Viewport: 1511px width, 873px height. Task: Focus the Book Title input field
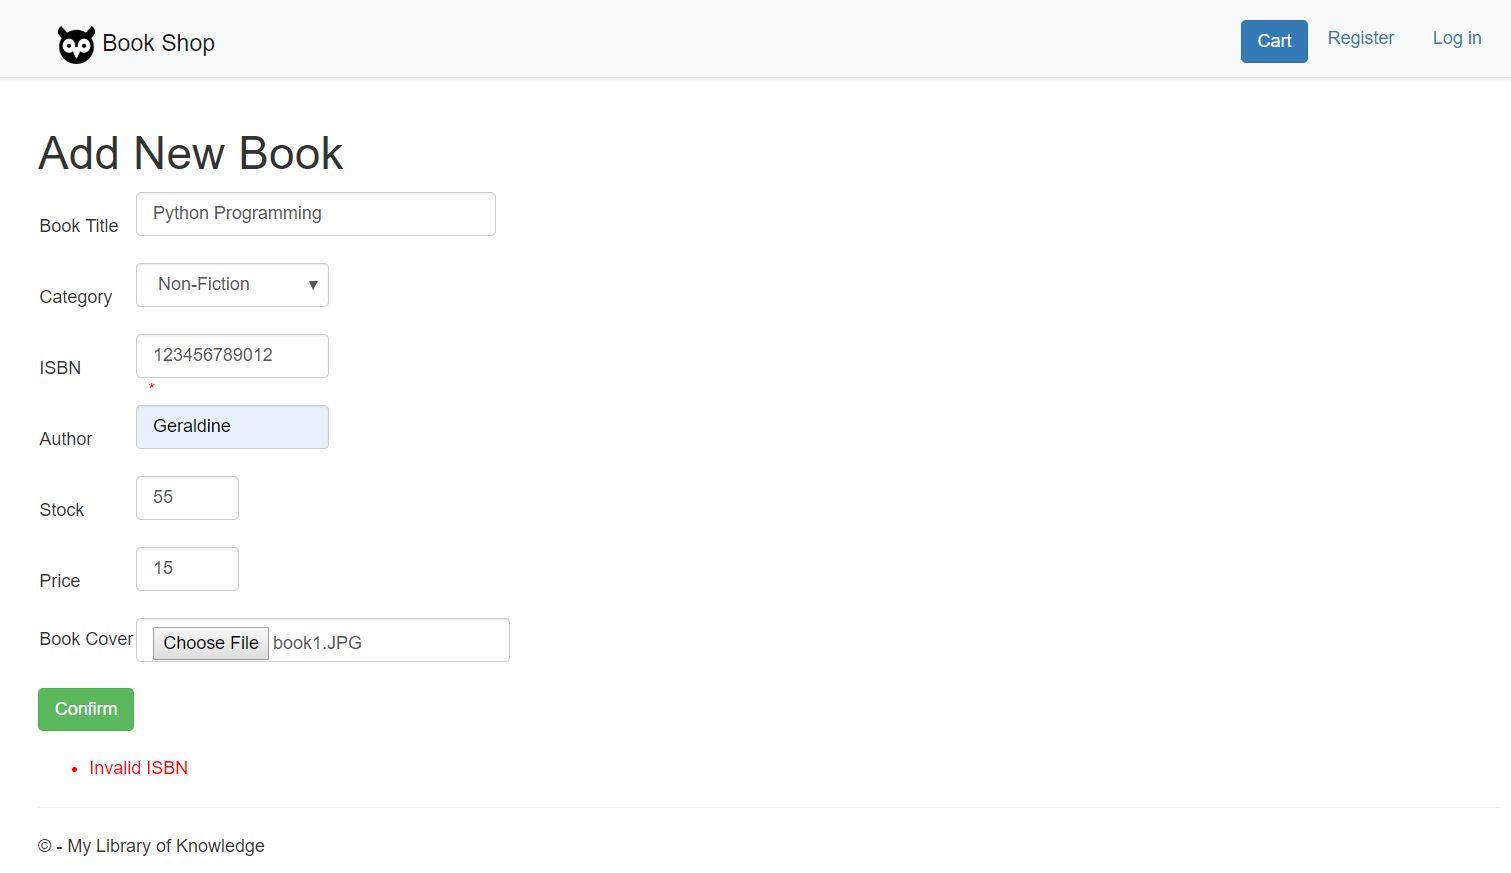tap(316, 214)
